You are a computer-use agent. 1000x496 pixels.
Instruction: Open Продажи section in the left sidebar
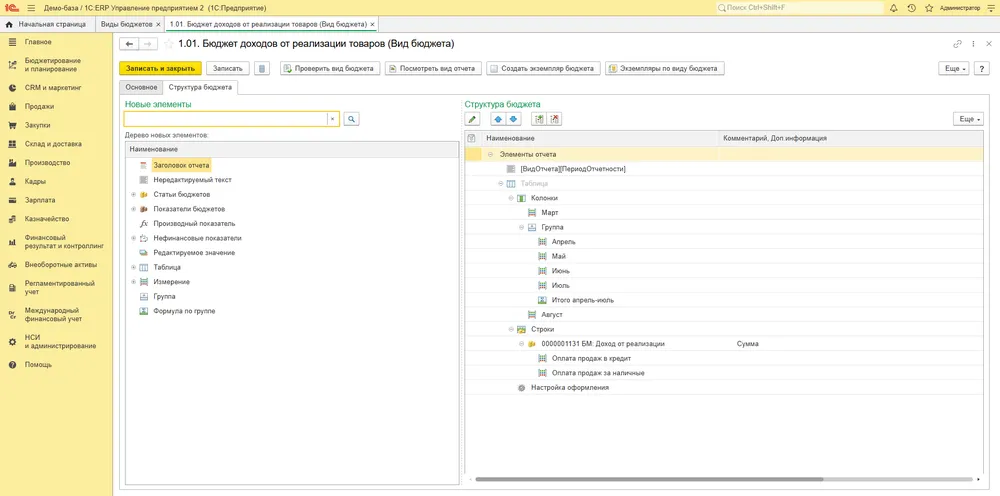point(40,106)
